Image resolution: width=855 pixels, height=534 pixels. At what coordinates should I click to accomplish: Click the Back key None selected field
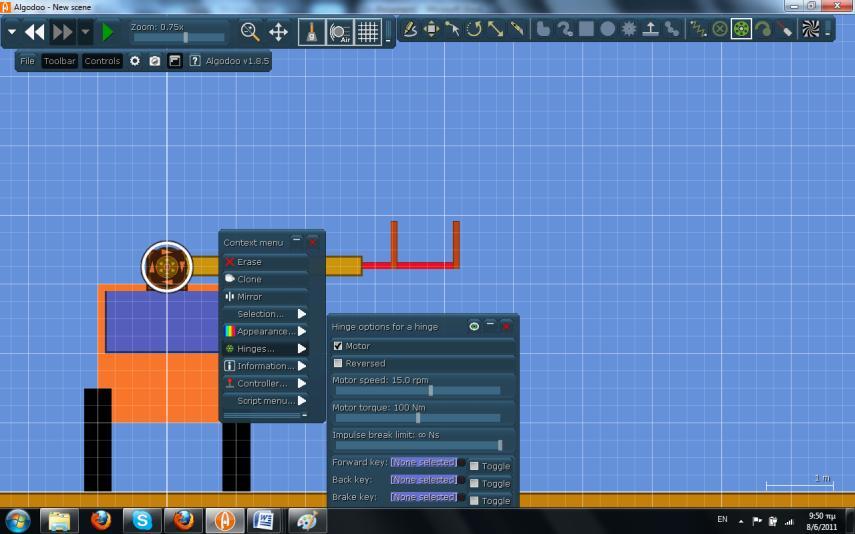pos(424,479)
